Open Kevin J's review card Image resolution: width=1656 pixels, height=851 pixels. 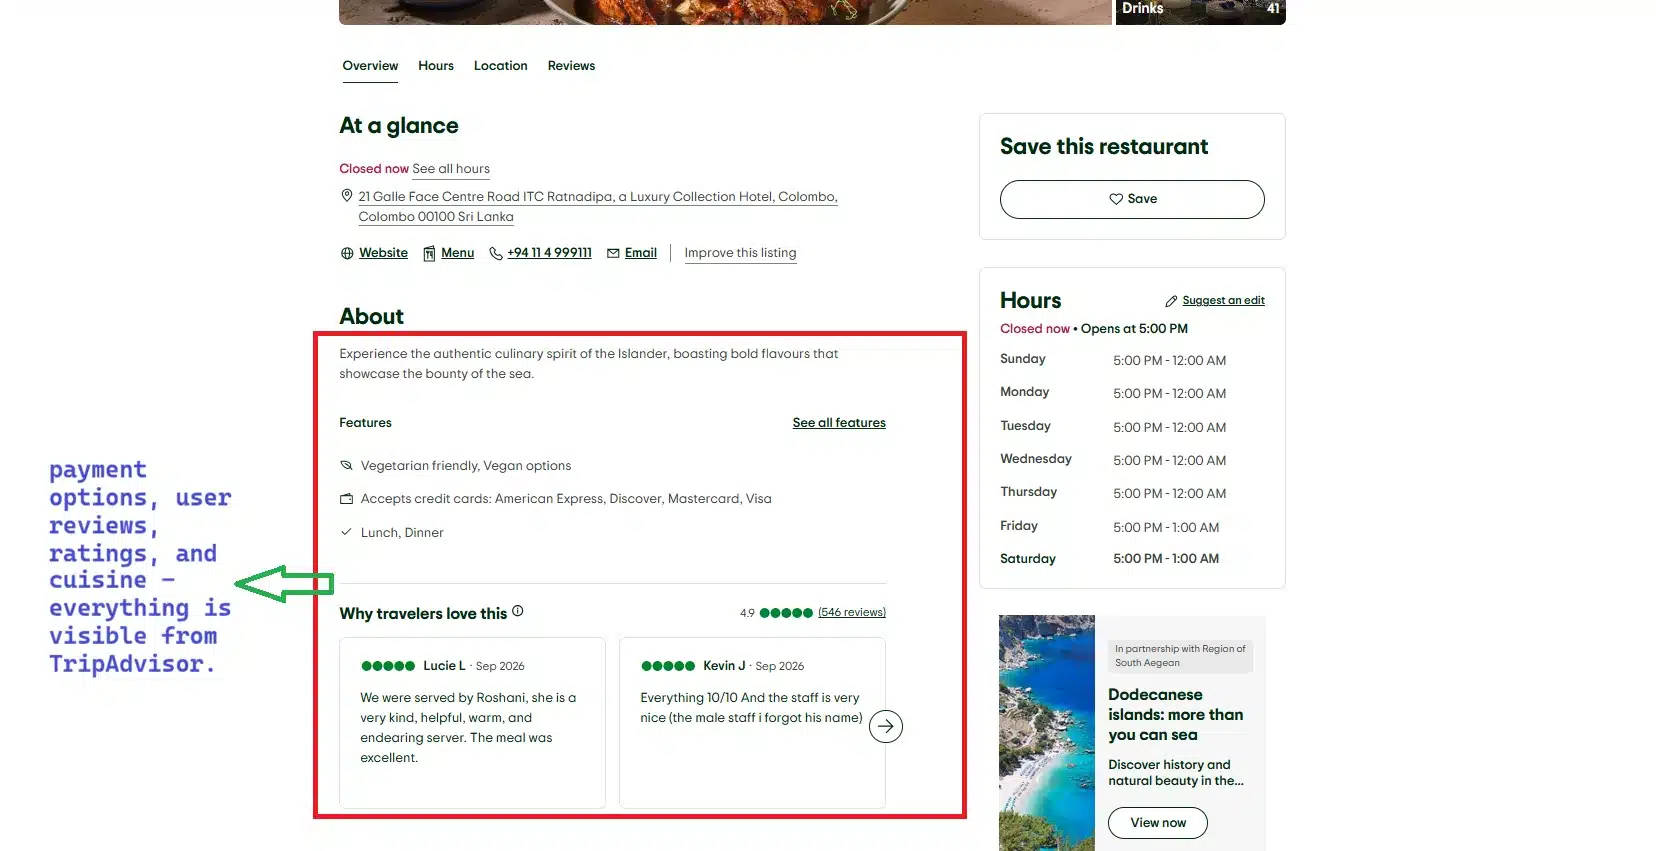pos(752,723)
